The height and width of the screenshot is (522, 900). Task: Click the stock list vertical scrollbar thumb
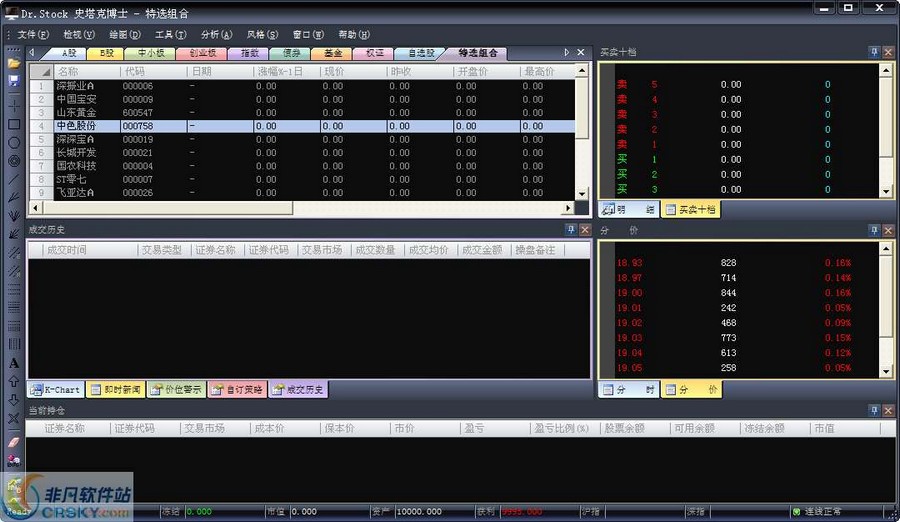tap(581, 108)
